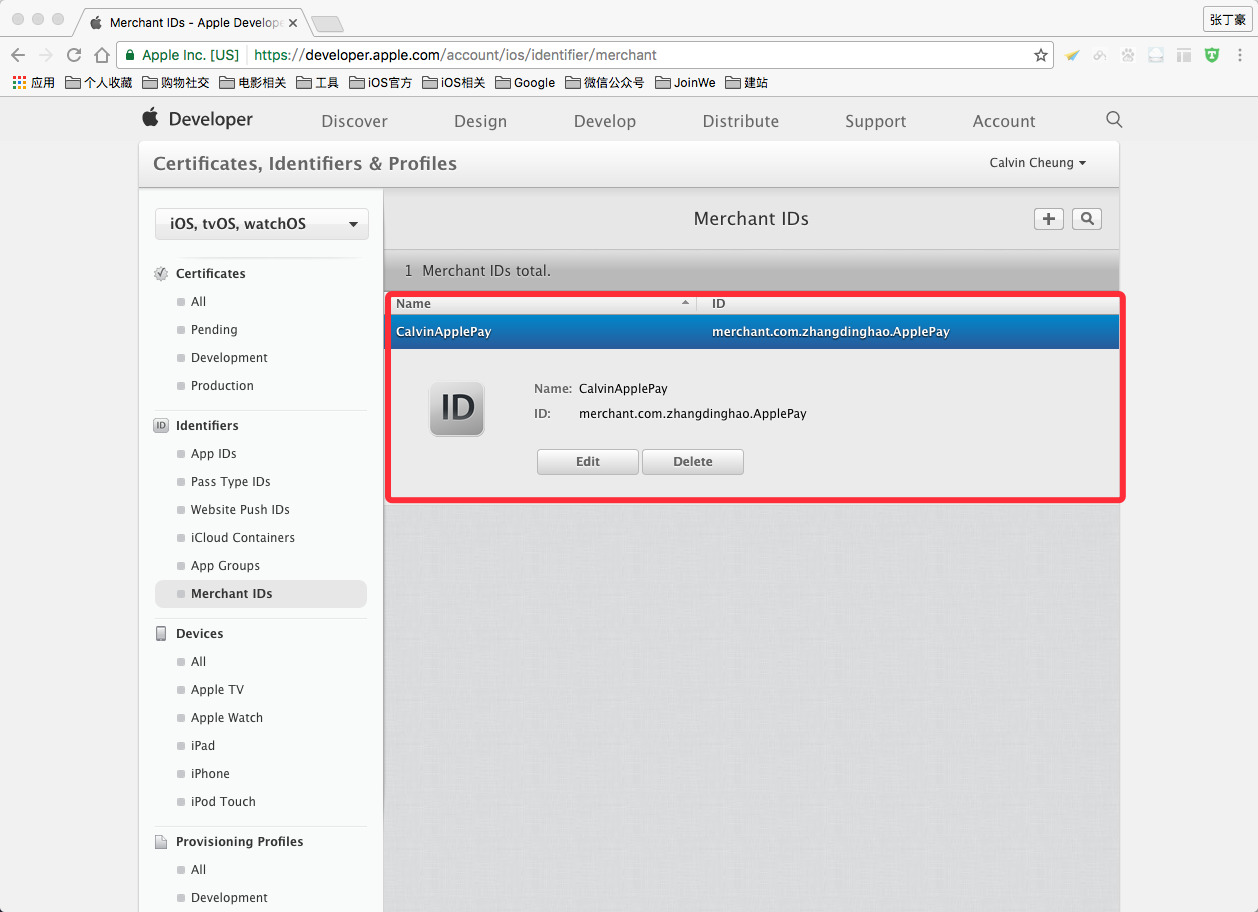Open the Calvin Cheung account dropdown
Image resolution: width=1258 pixels, height=912 pixels.
1038,162
